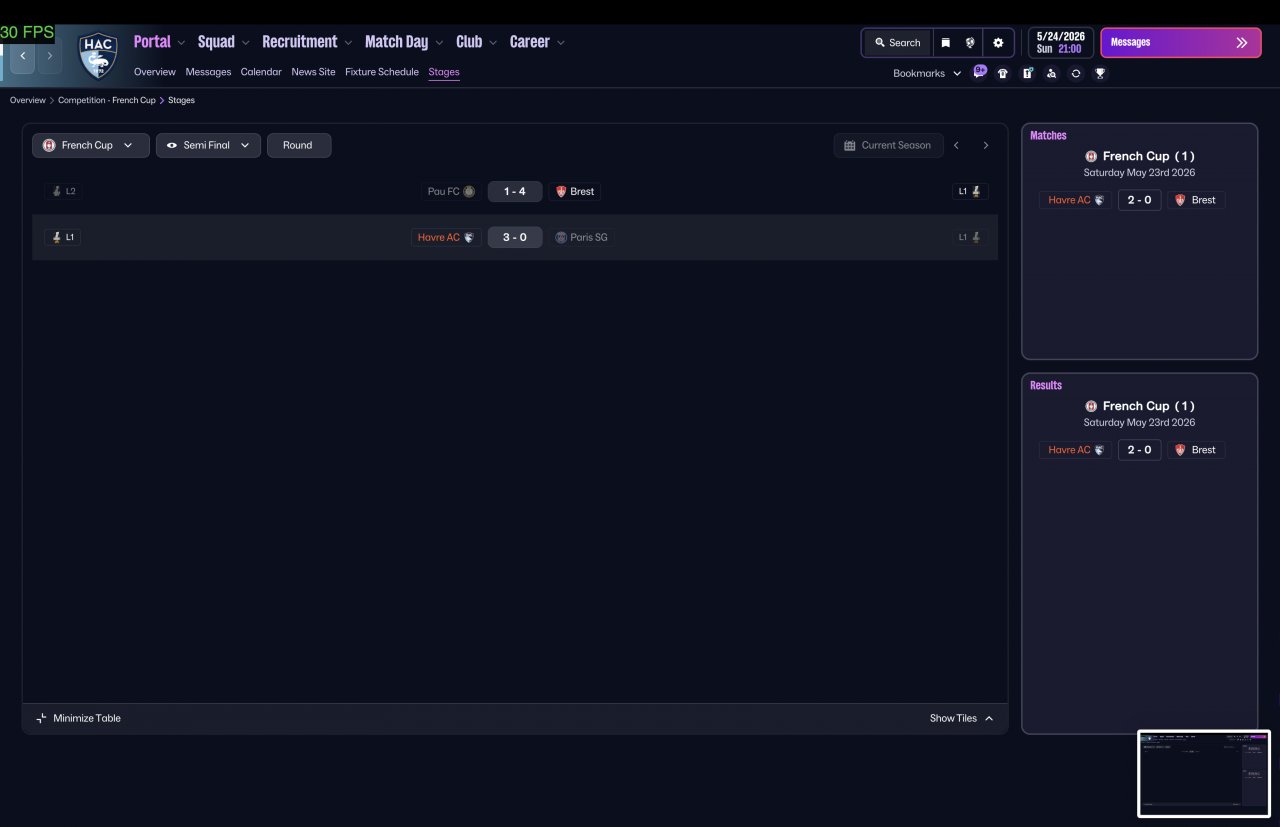Click Brest's badge in the Matches panel
This screenshot has width=1280, height=827.
click(1180, 200)
